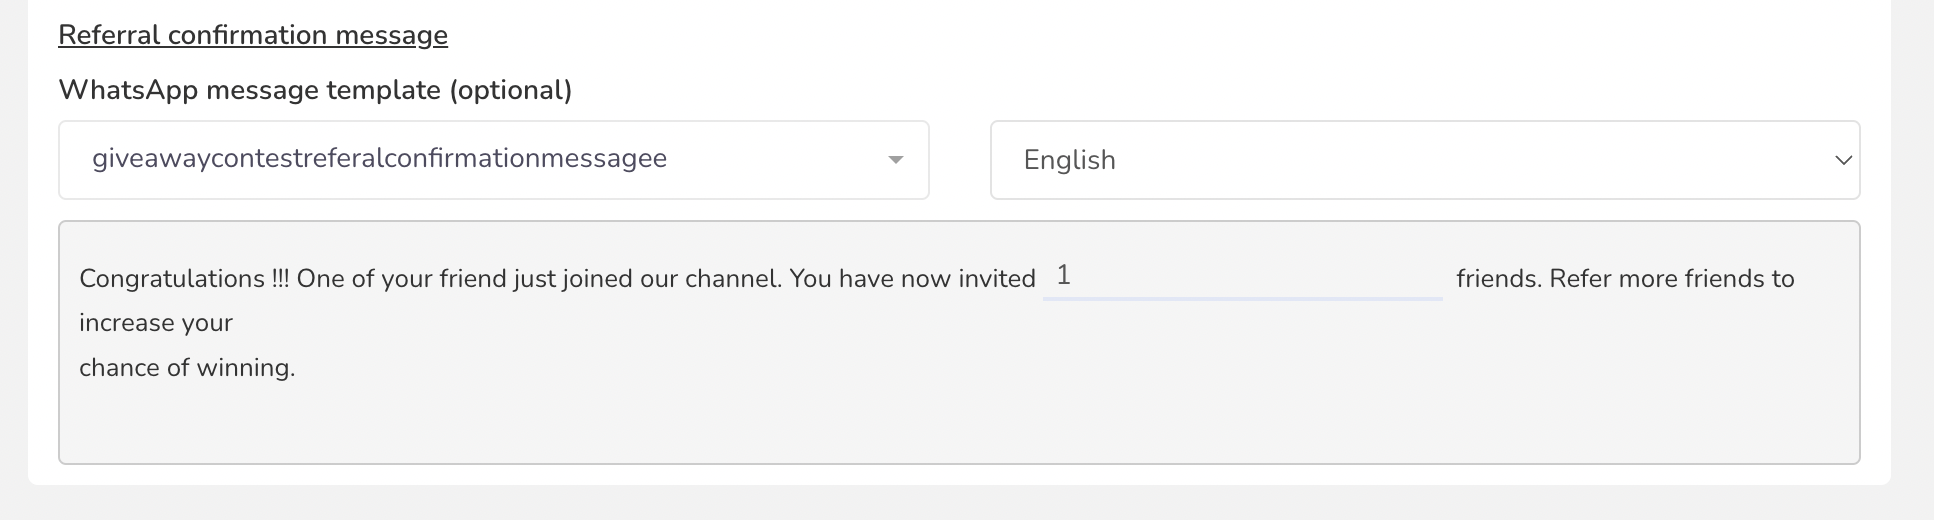
Task: Click the text 'increase your'
Action: (x=156, y=323)
